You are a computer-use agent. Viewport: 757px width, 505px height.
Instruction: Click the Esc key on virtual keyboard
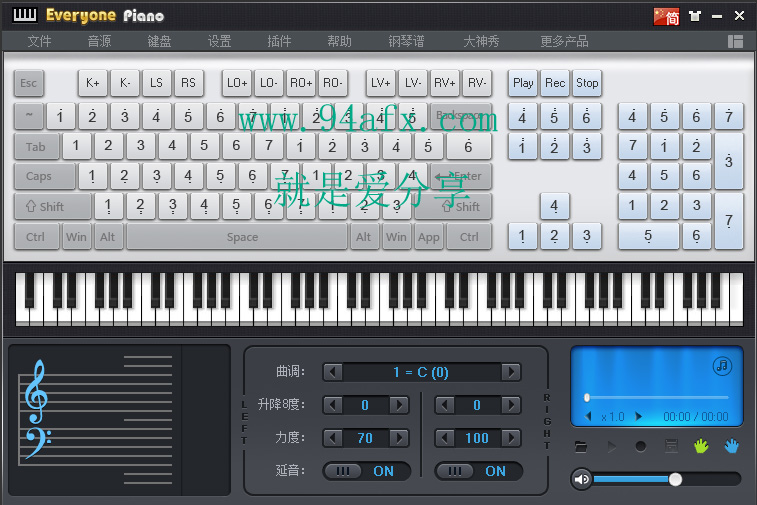(x=28, y=83)
